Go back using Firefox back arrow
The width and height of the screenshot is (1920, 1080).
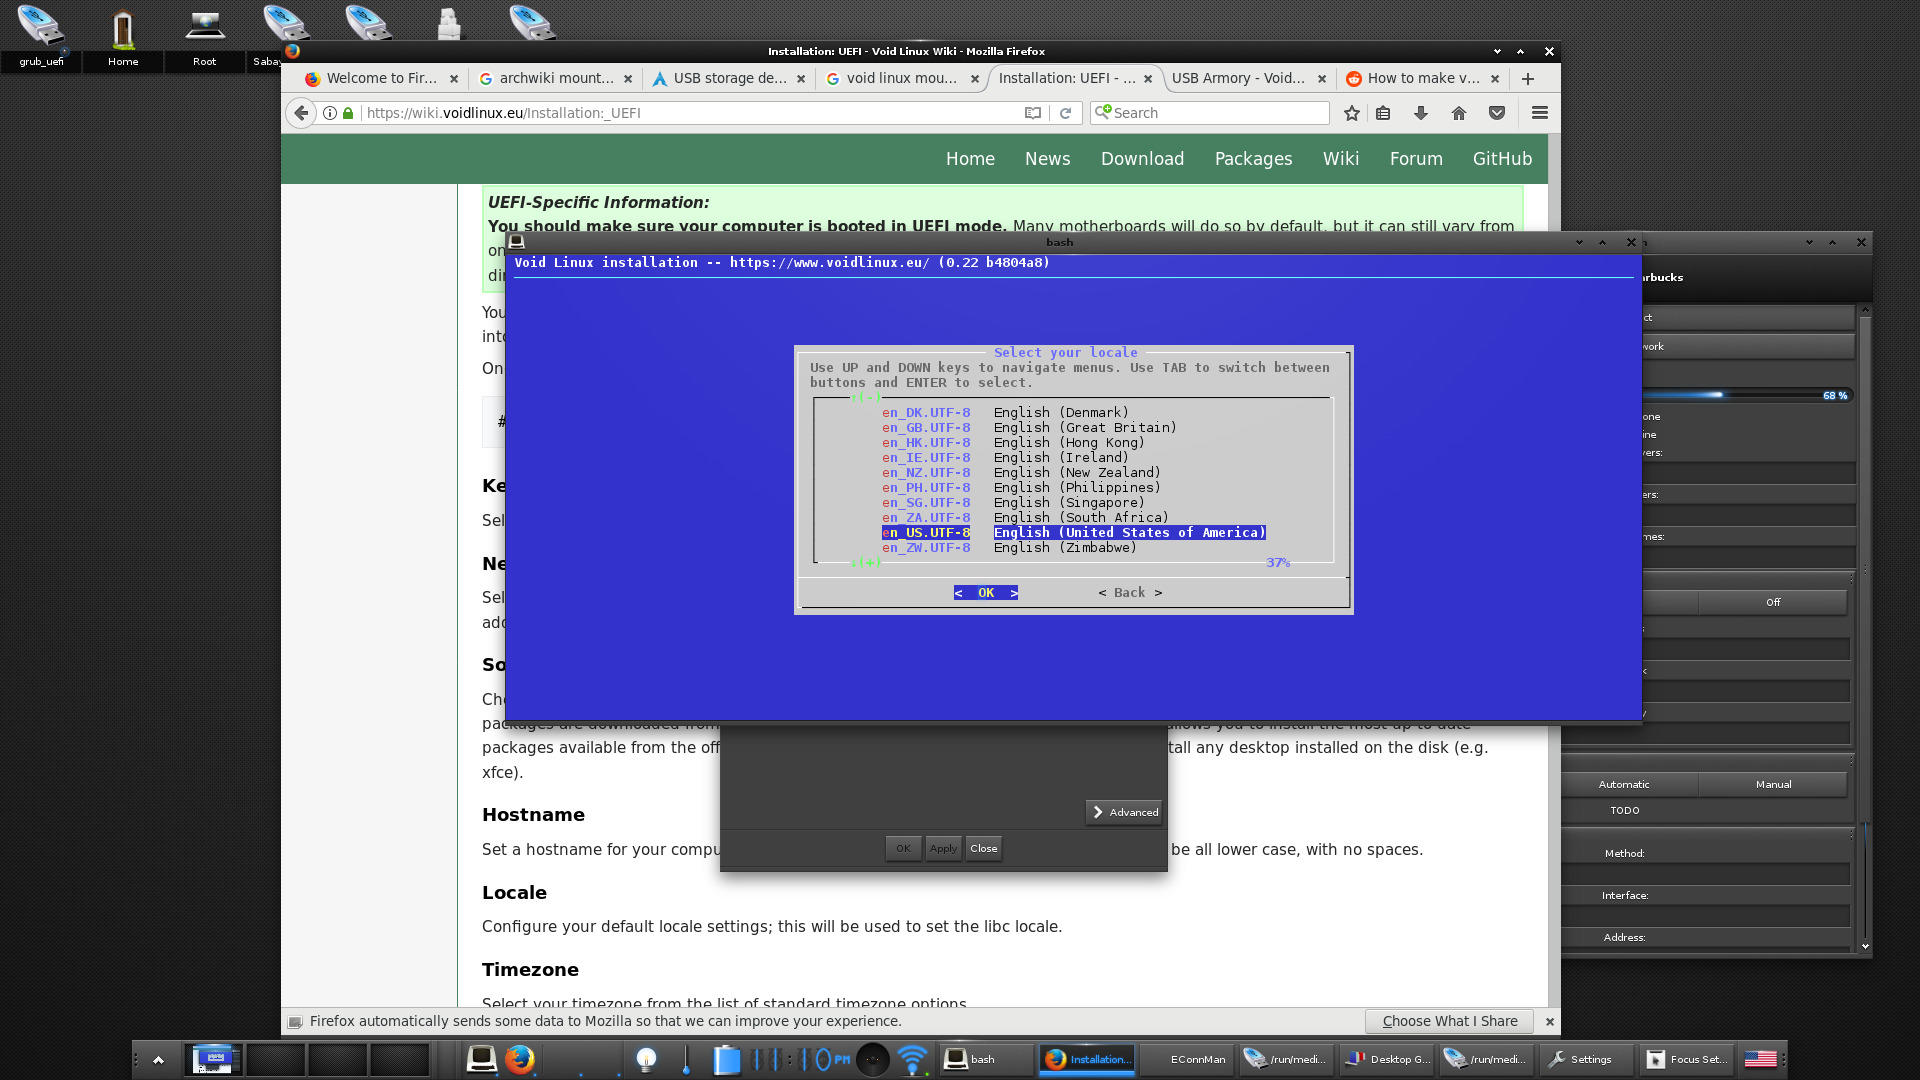pyautogui.click(x=301, y=113)
